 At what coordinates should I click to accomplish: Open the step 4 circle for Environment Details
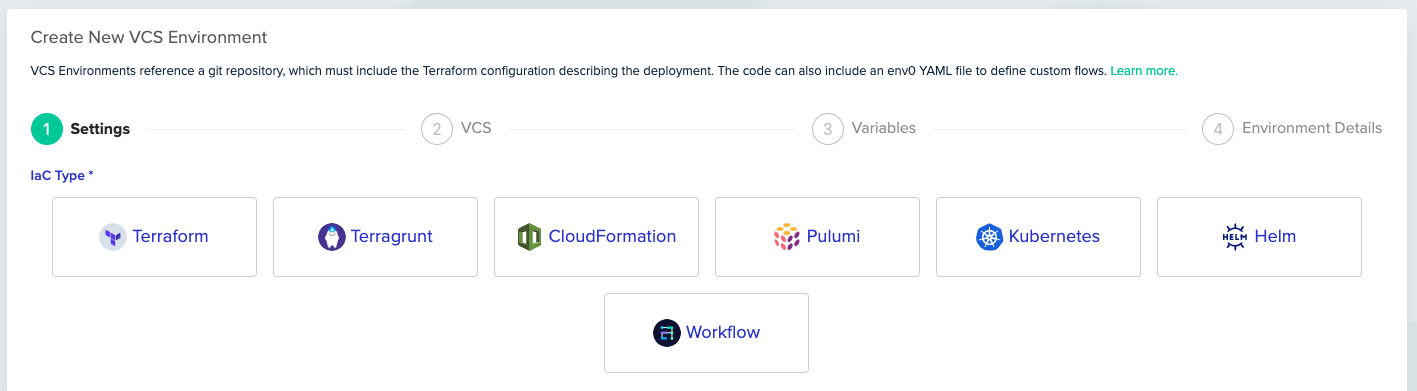pos(1218,129)
